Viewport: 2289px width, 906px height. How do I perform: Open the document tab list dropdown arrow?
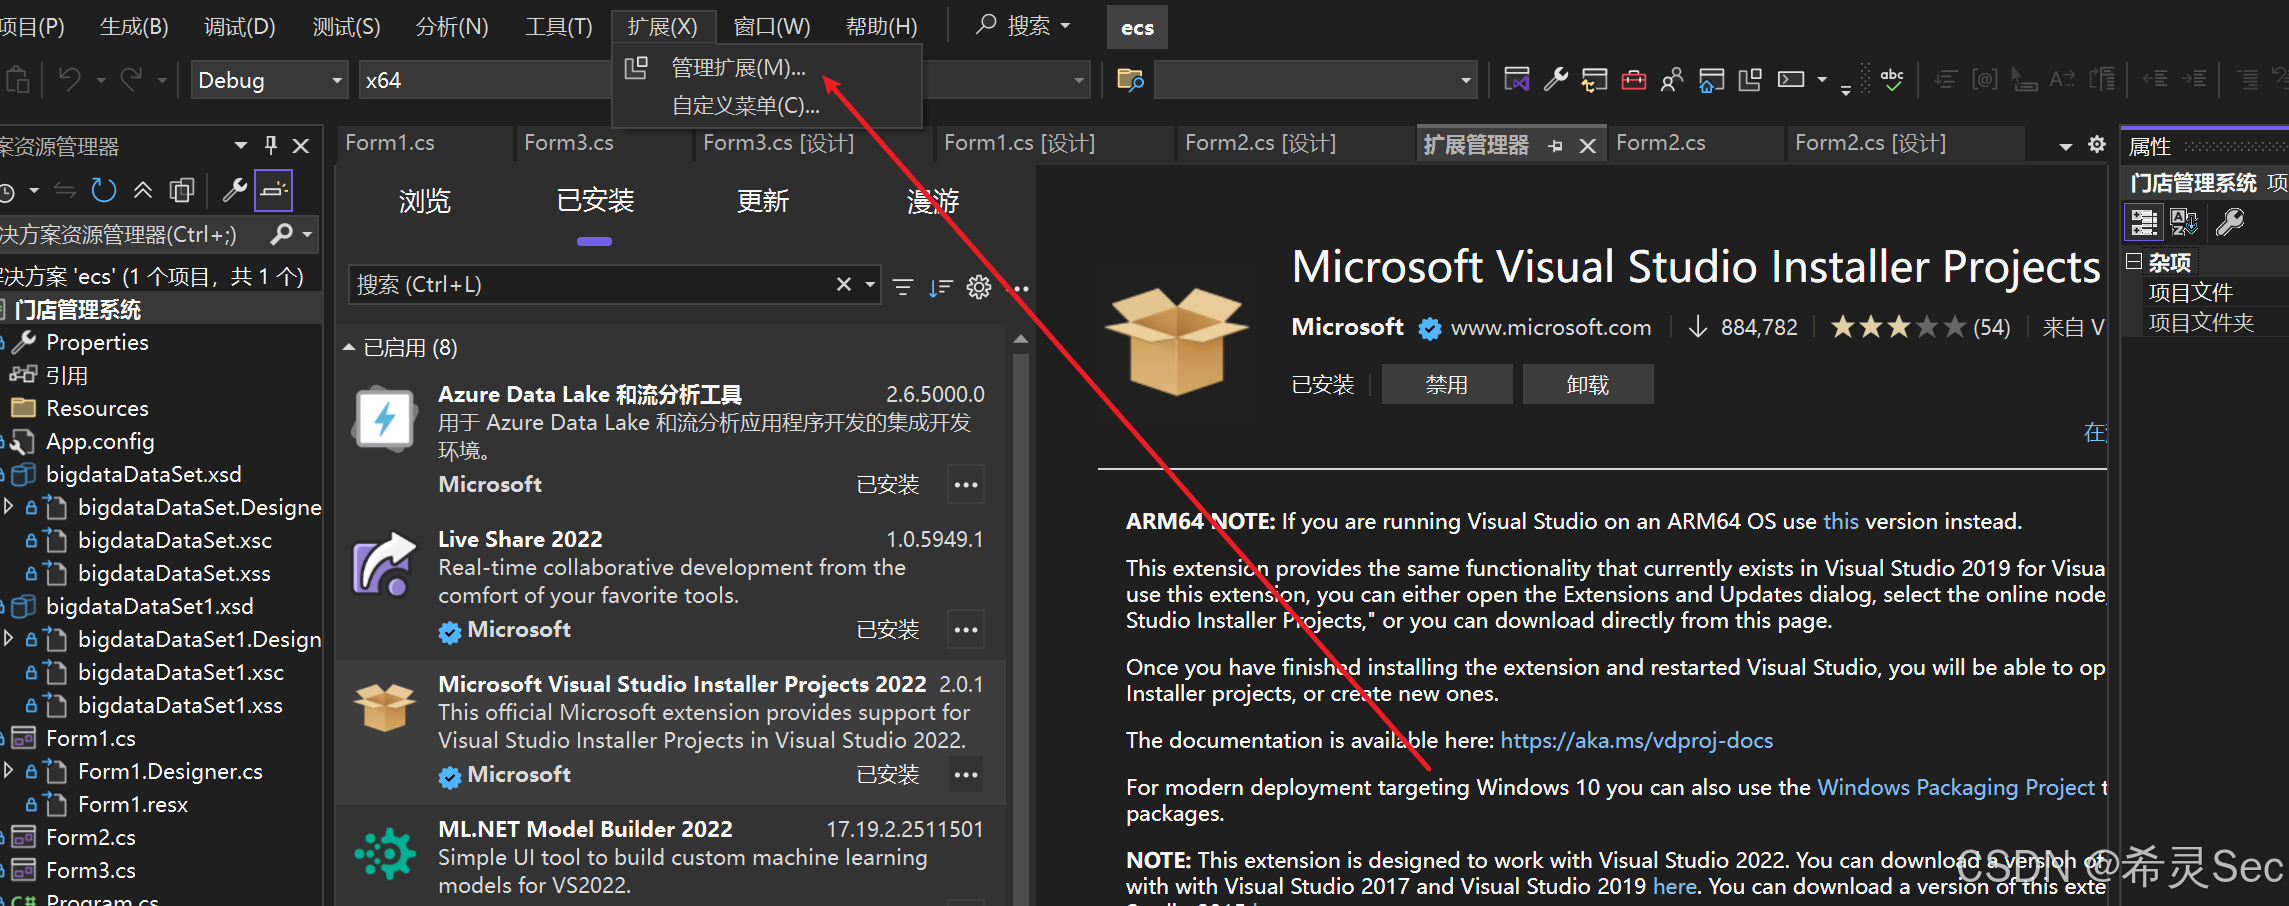pyautogui.click(x=2066, y=146)
